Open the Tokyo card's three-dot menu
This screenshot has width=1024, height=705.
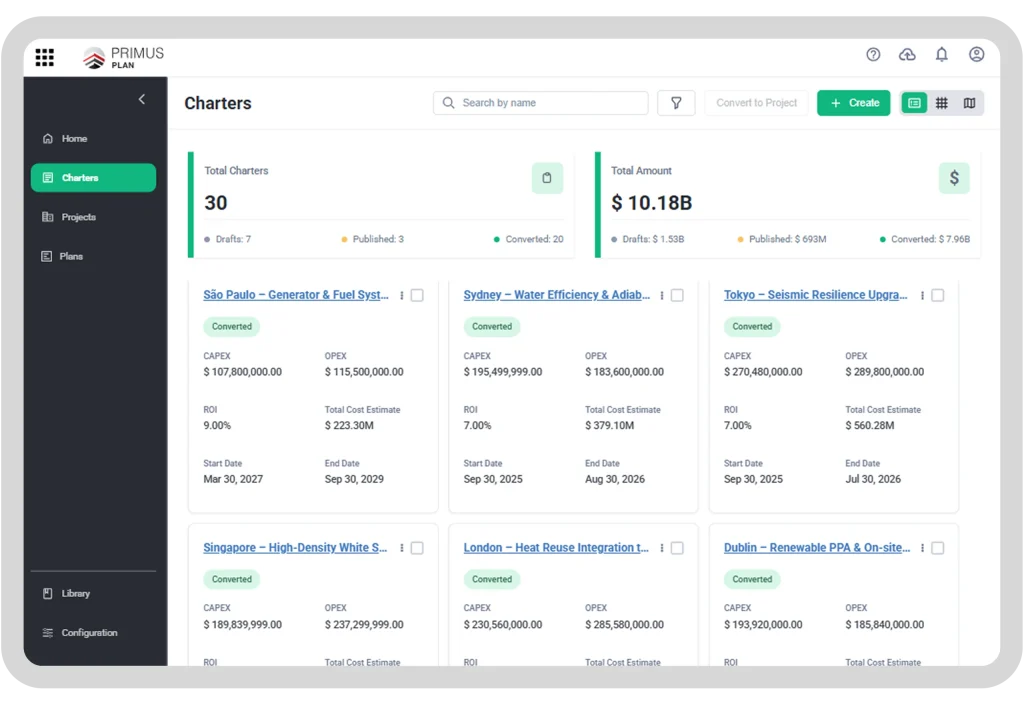pyautogui.click(x=922, y=296)
